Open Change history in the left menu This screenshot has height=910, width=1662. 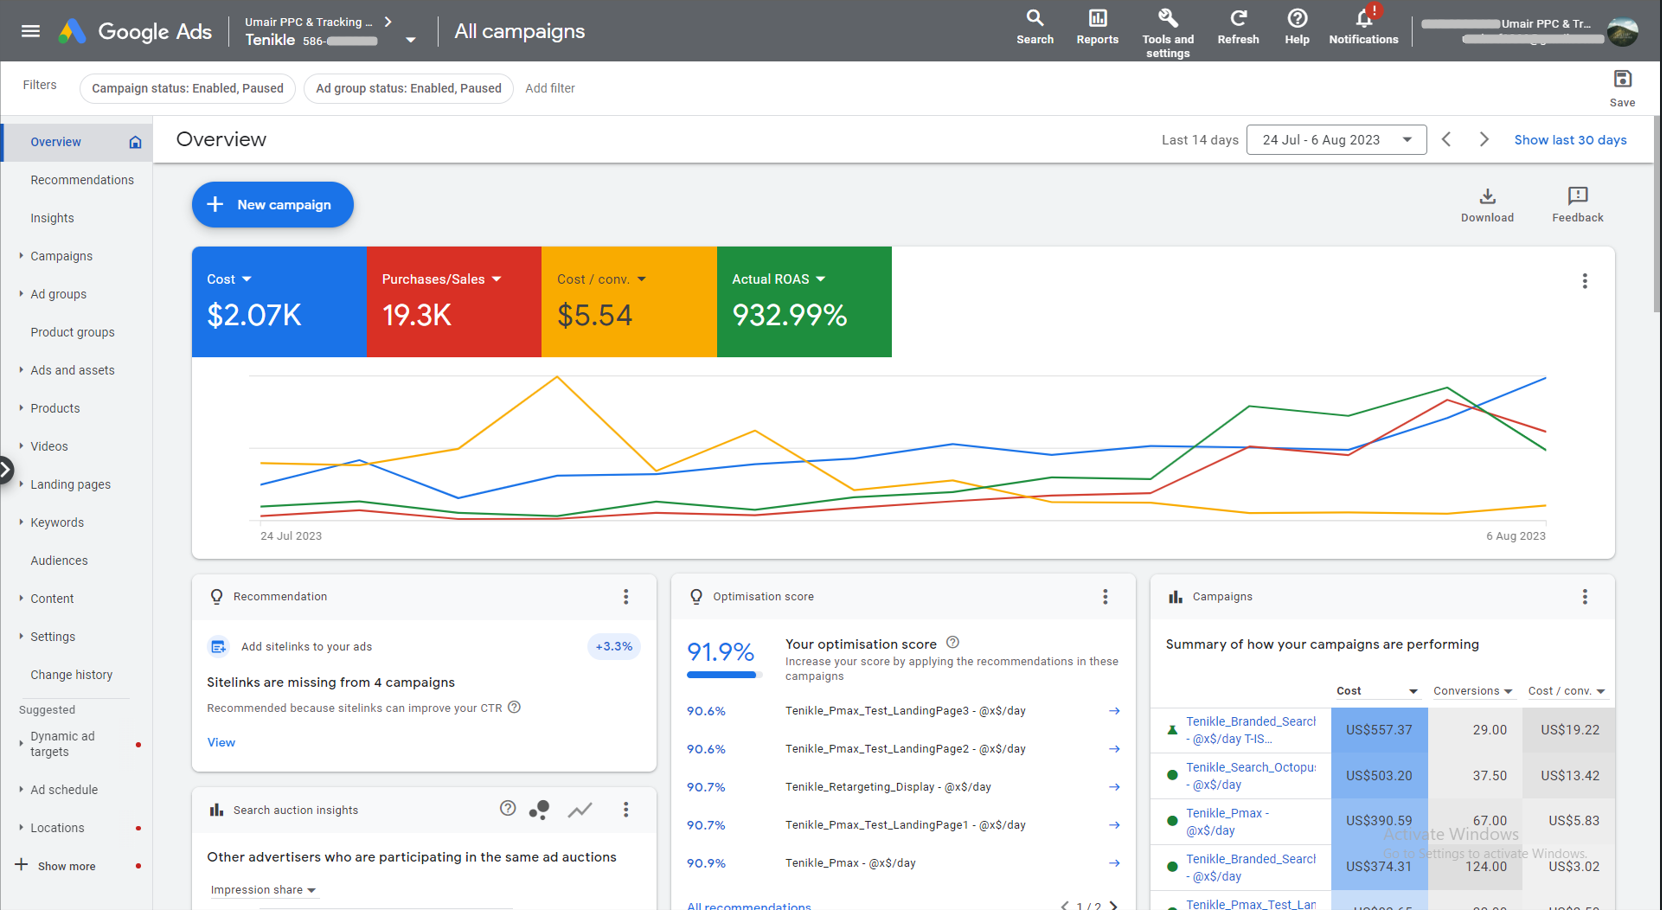tap(71, 674)
